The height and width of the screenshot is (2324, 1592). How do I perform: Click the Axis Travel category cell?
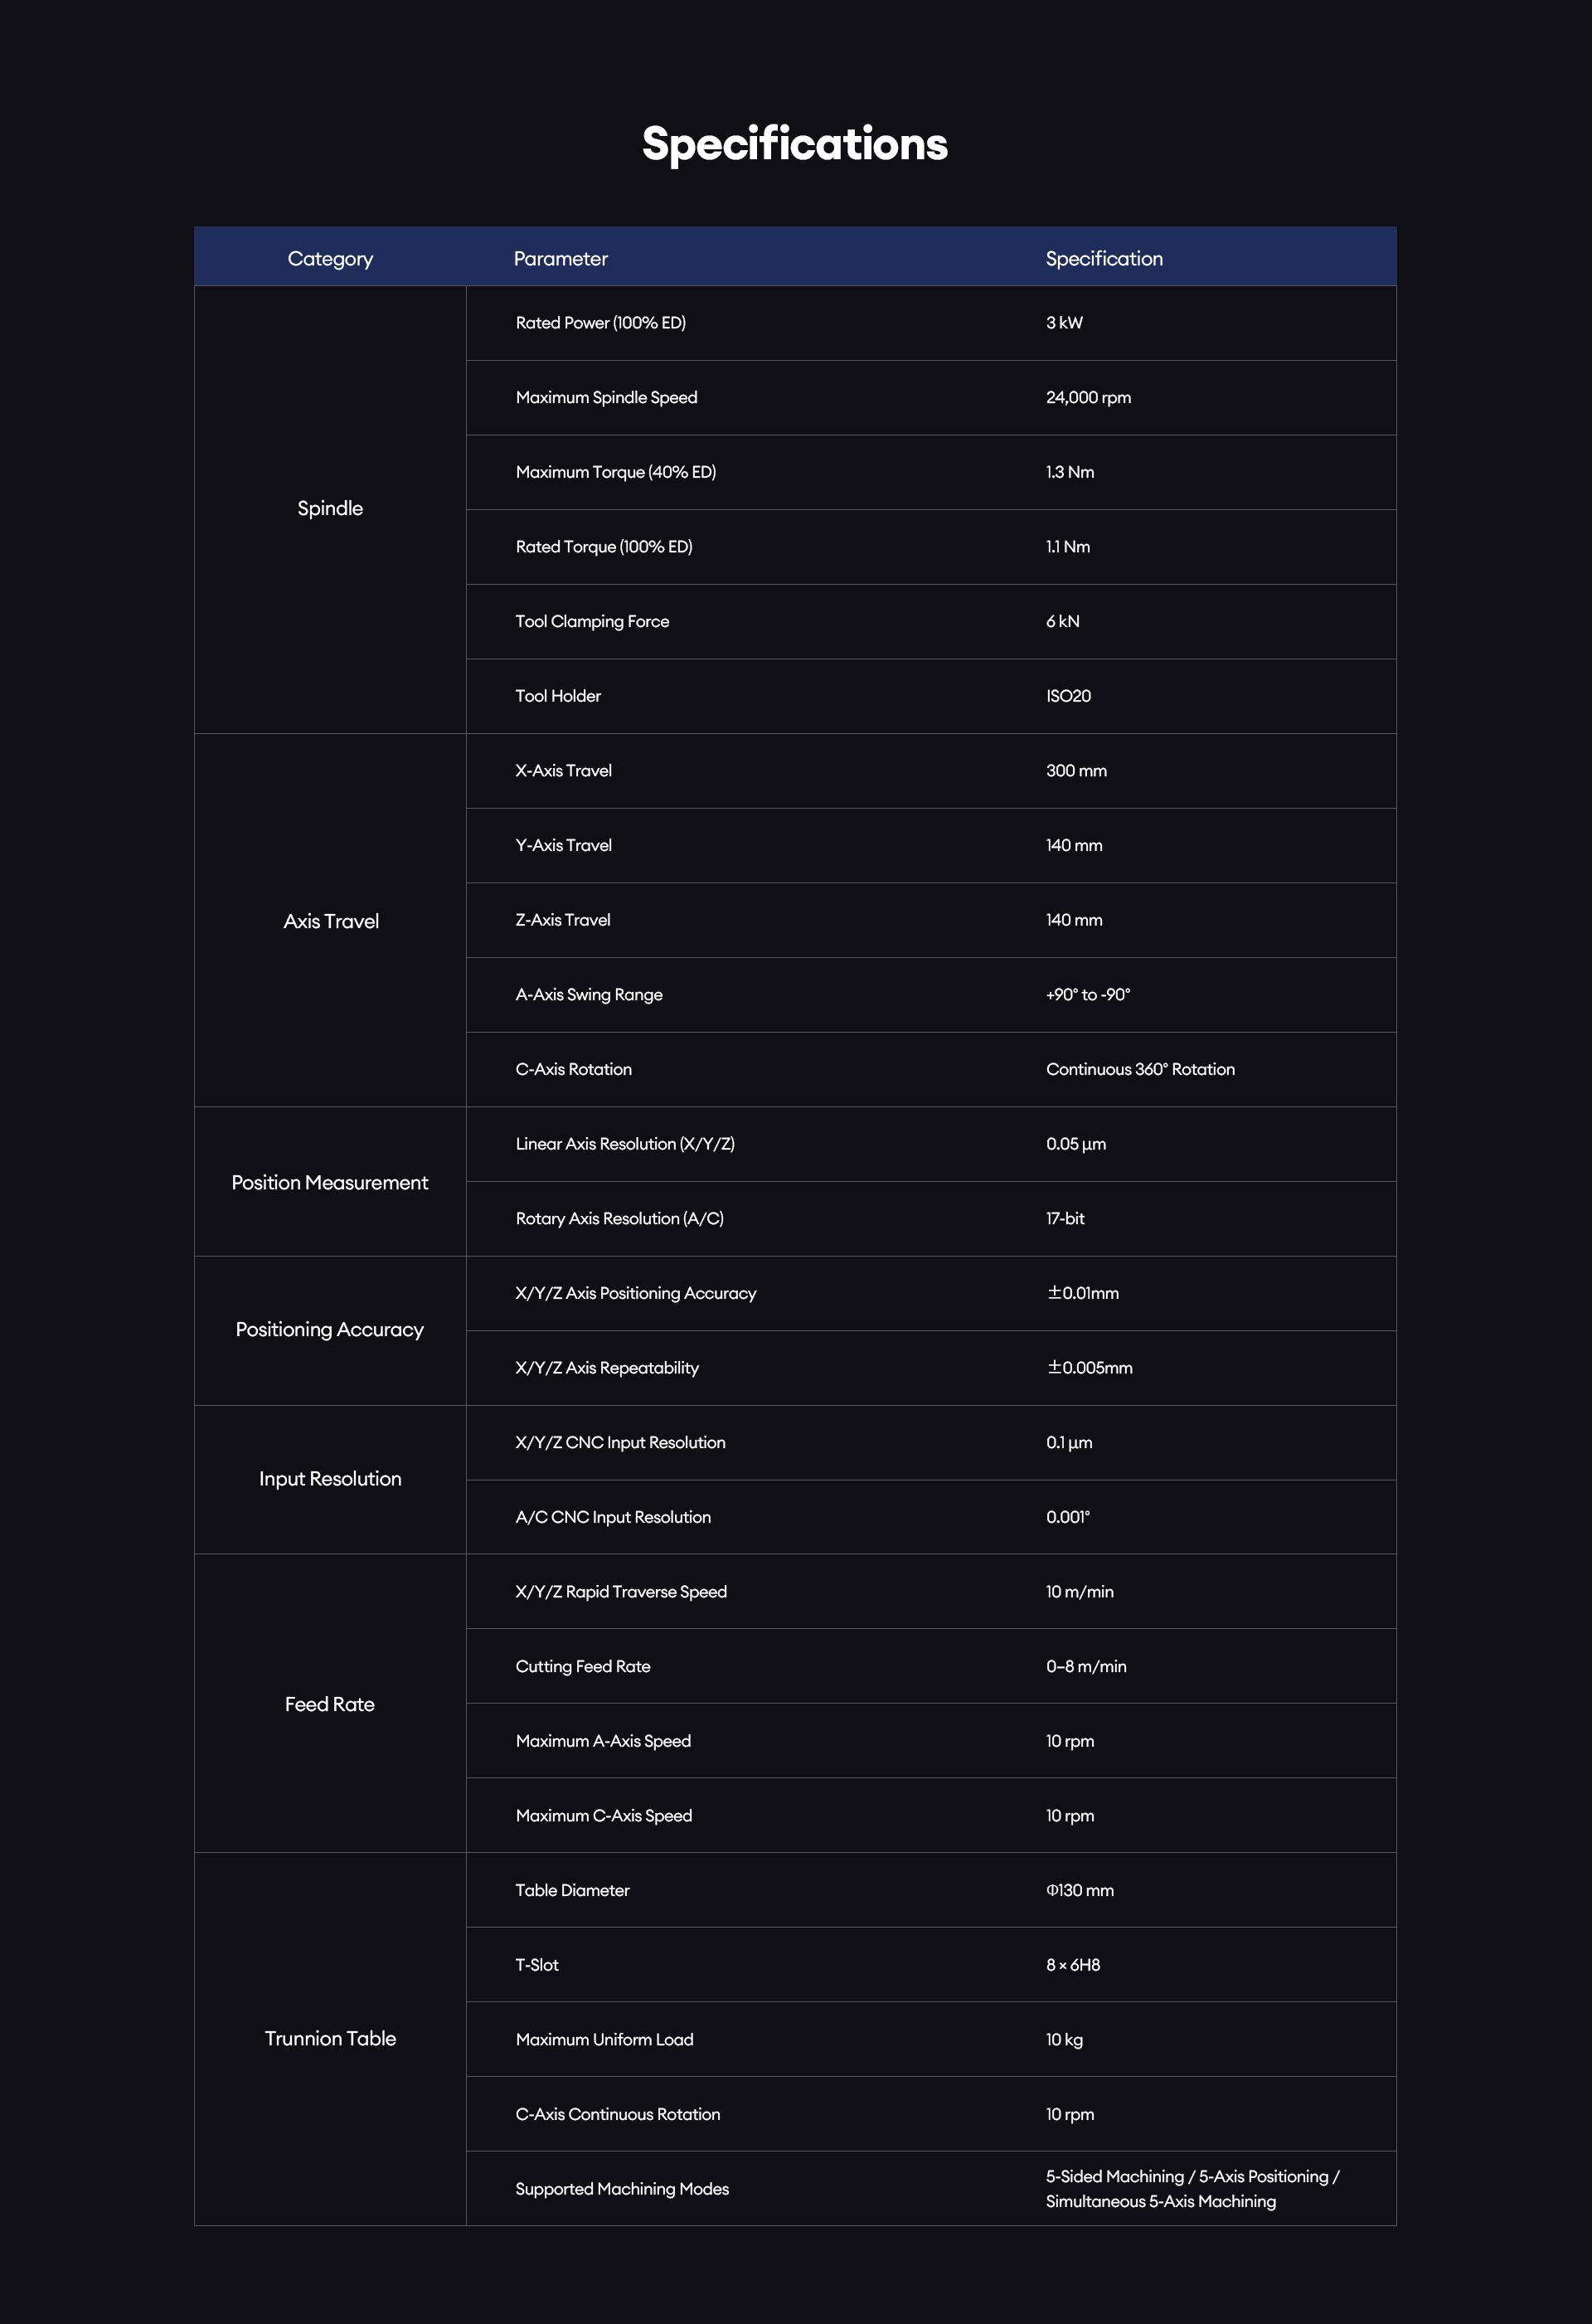(x=330, y=921)
